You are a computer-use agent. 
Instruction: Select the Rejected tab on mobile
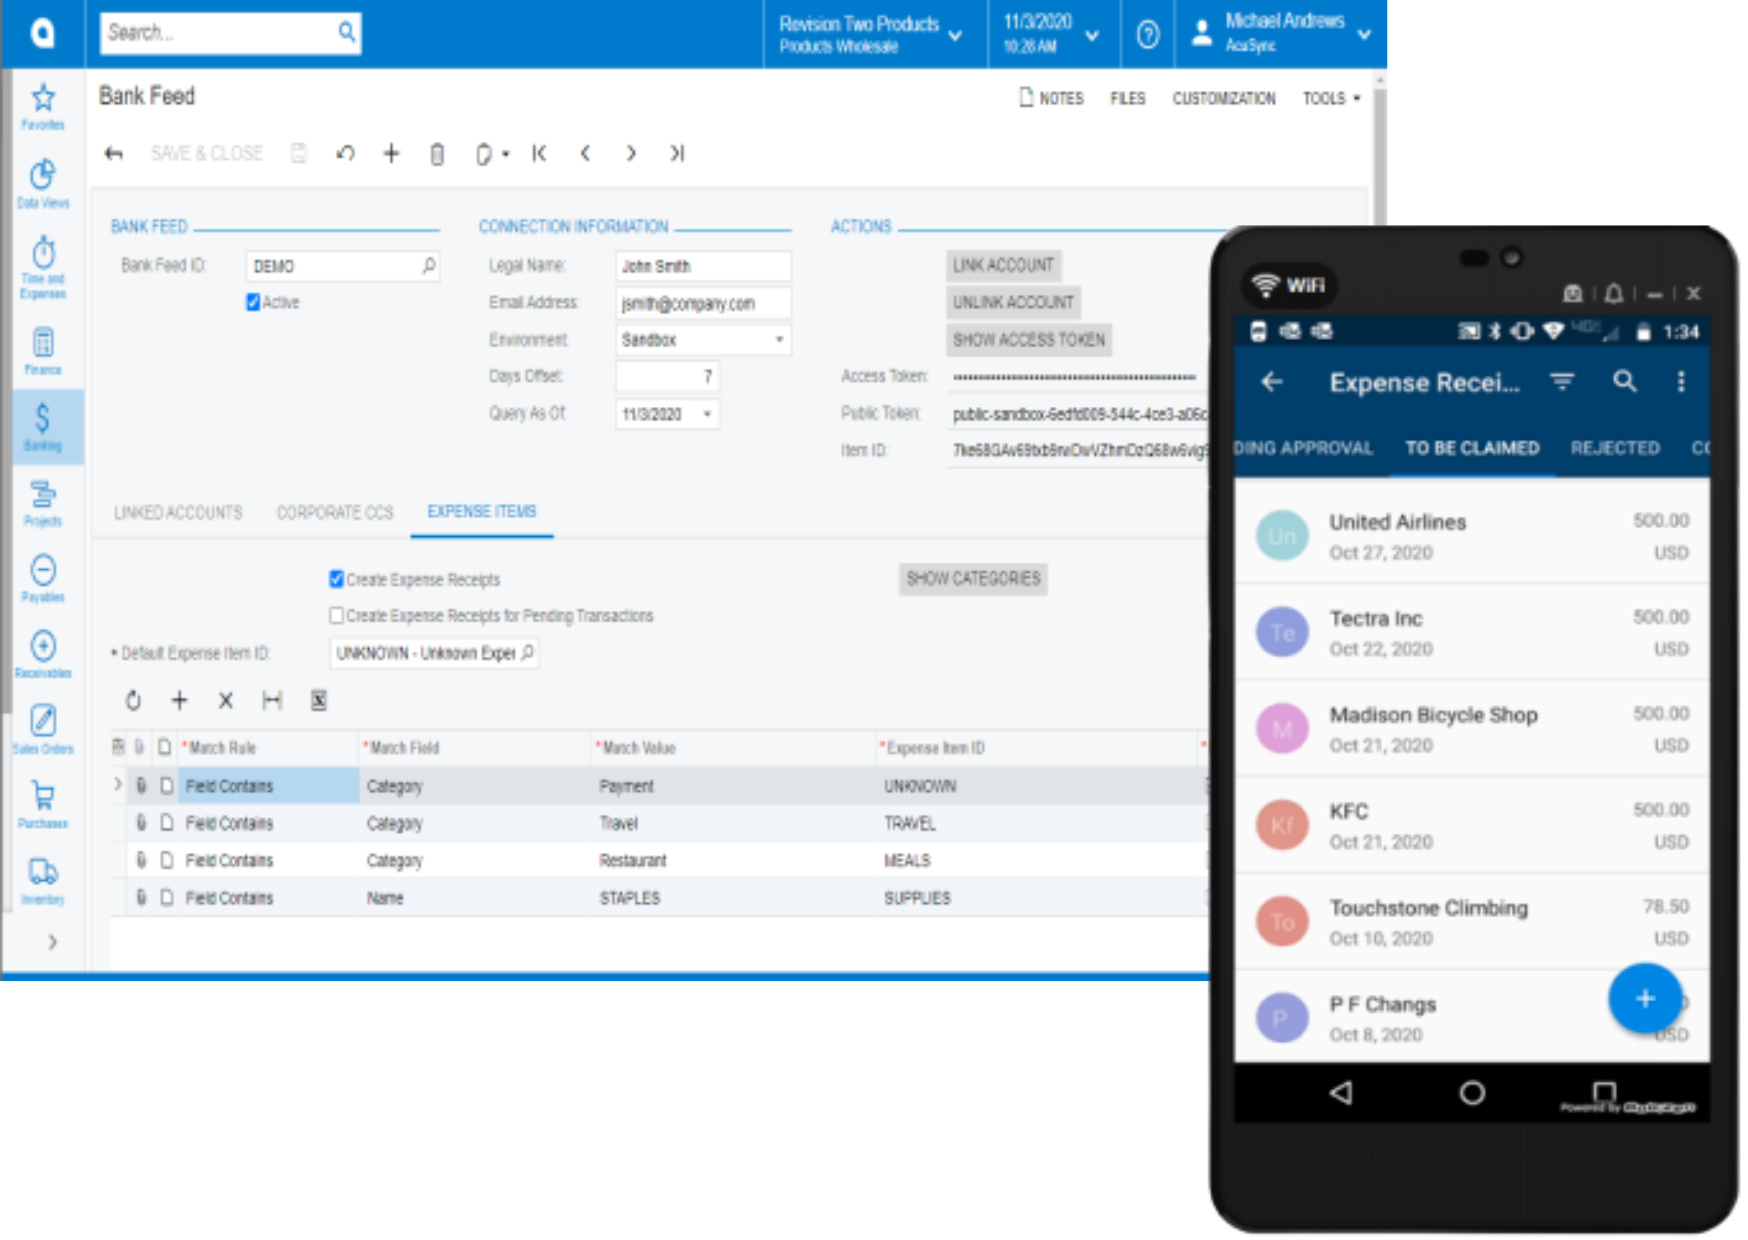click(1614, 448)
